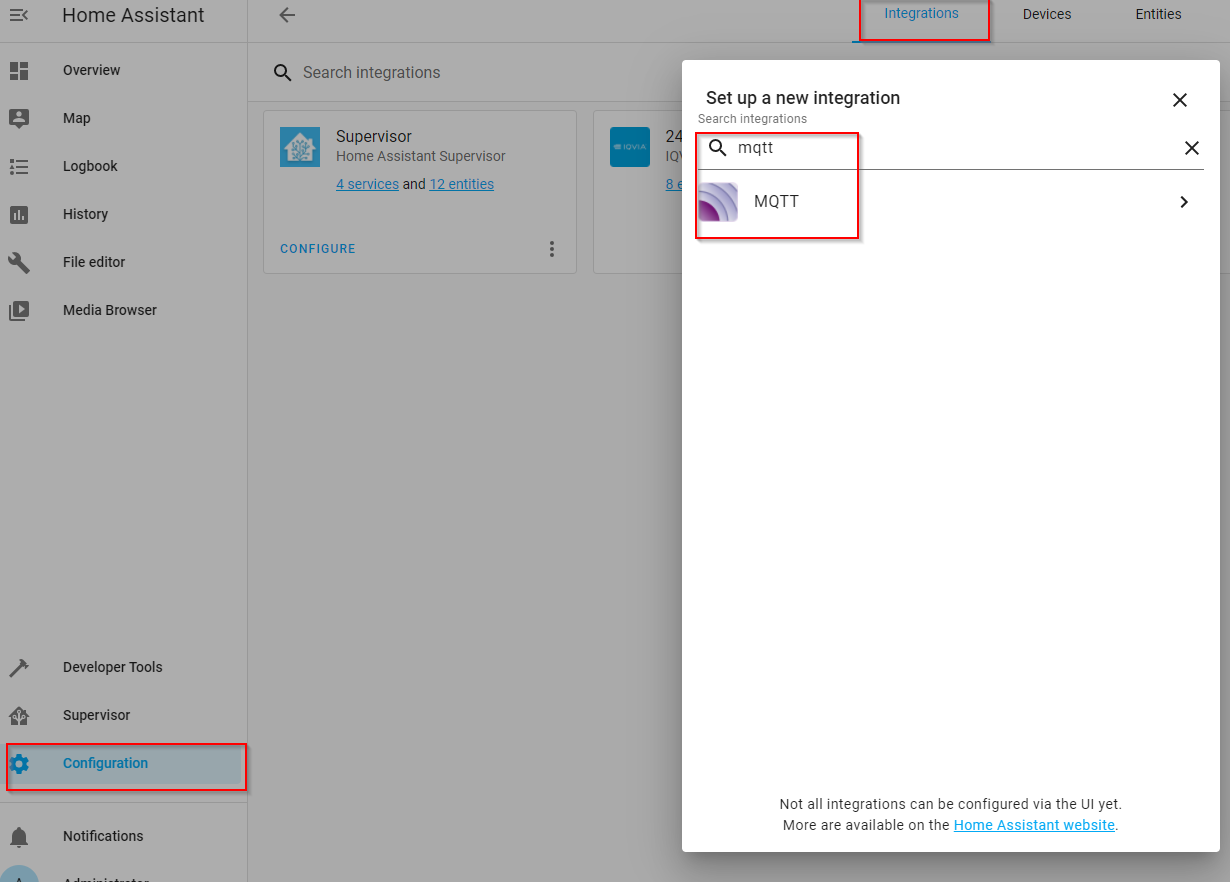Select Configuration in the sidebar
This screenshot has height=882, width=1230.
pyautogui.click(x=123, y=764)
